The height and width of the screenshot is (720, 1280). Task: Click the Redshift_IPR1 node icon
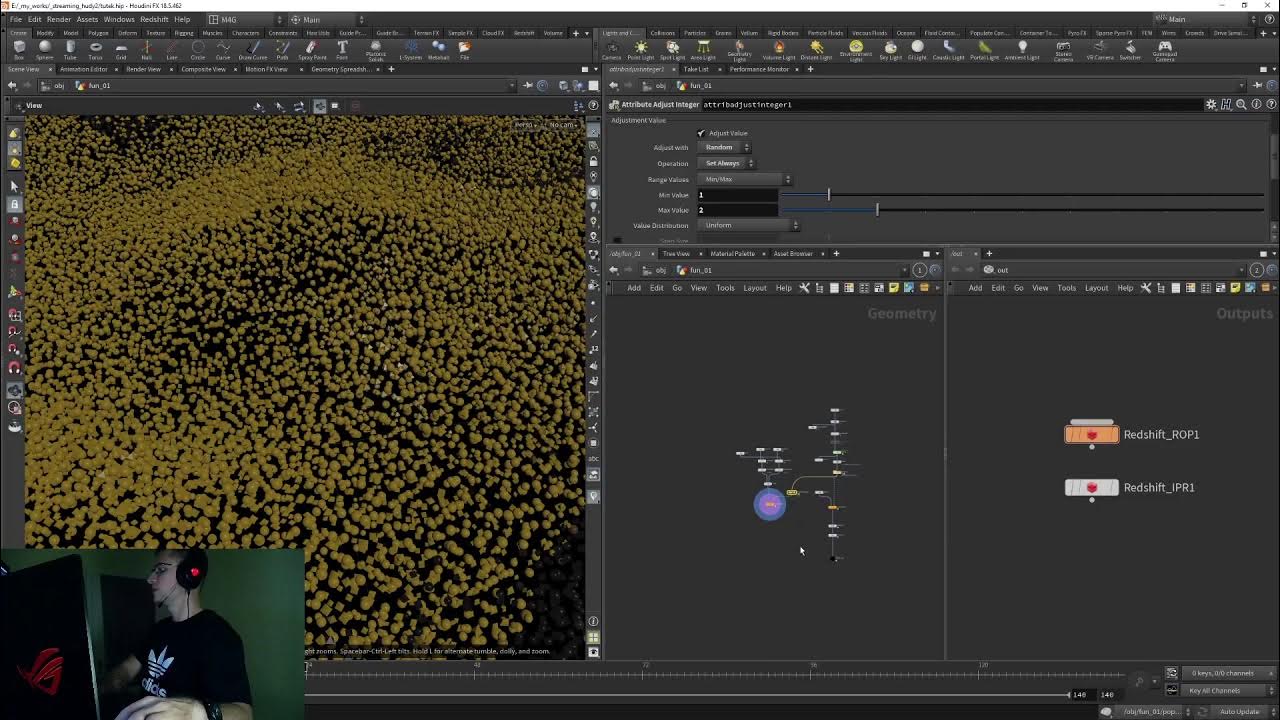coord(1091,487)
